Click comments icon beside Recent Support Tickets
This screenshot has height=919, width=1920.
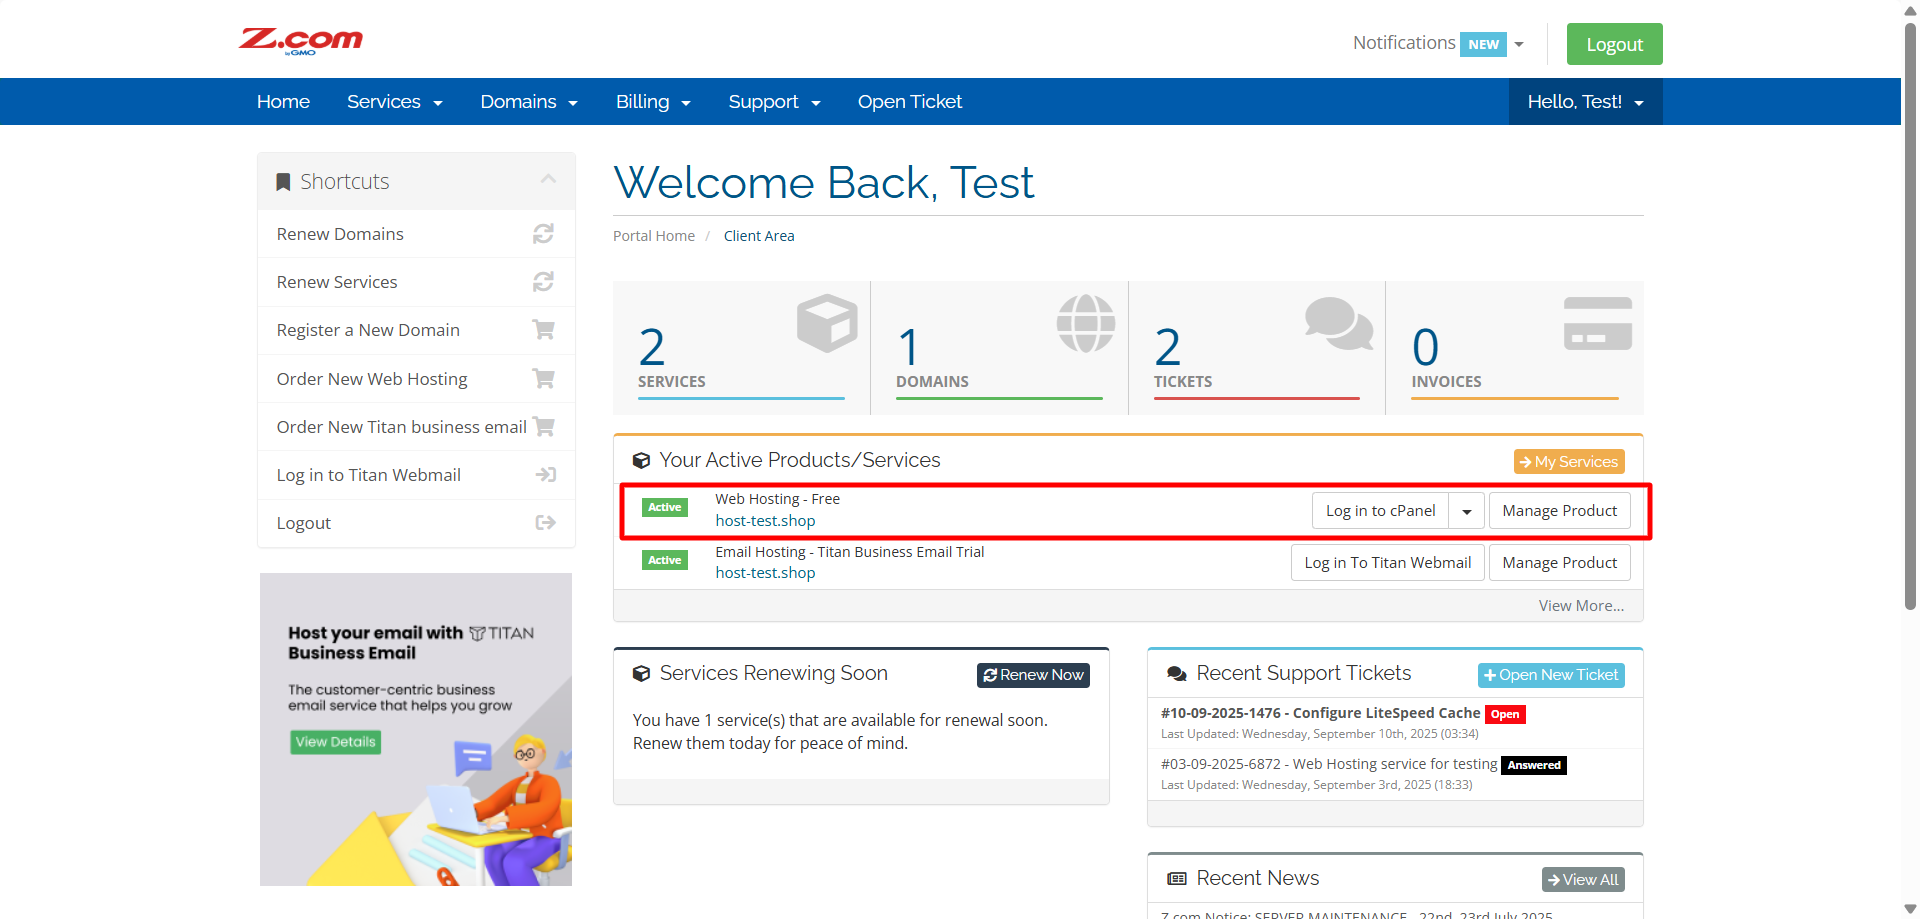click(1177, 674)
